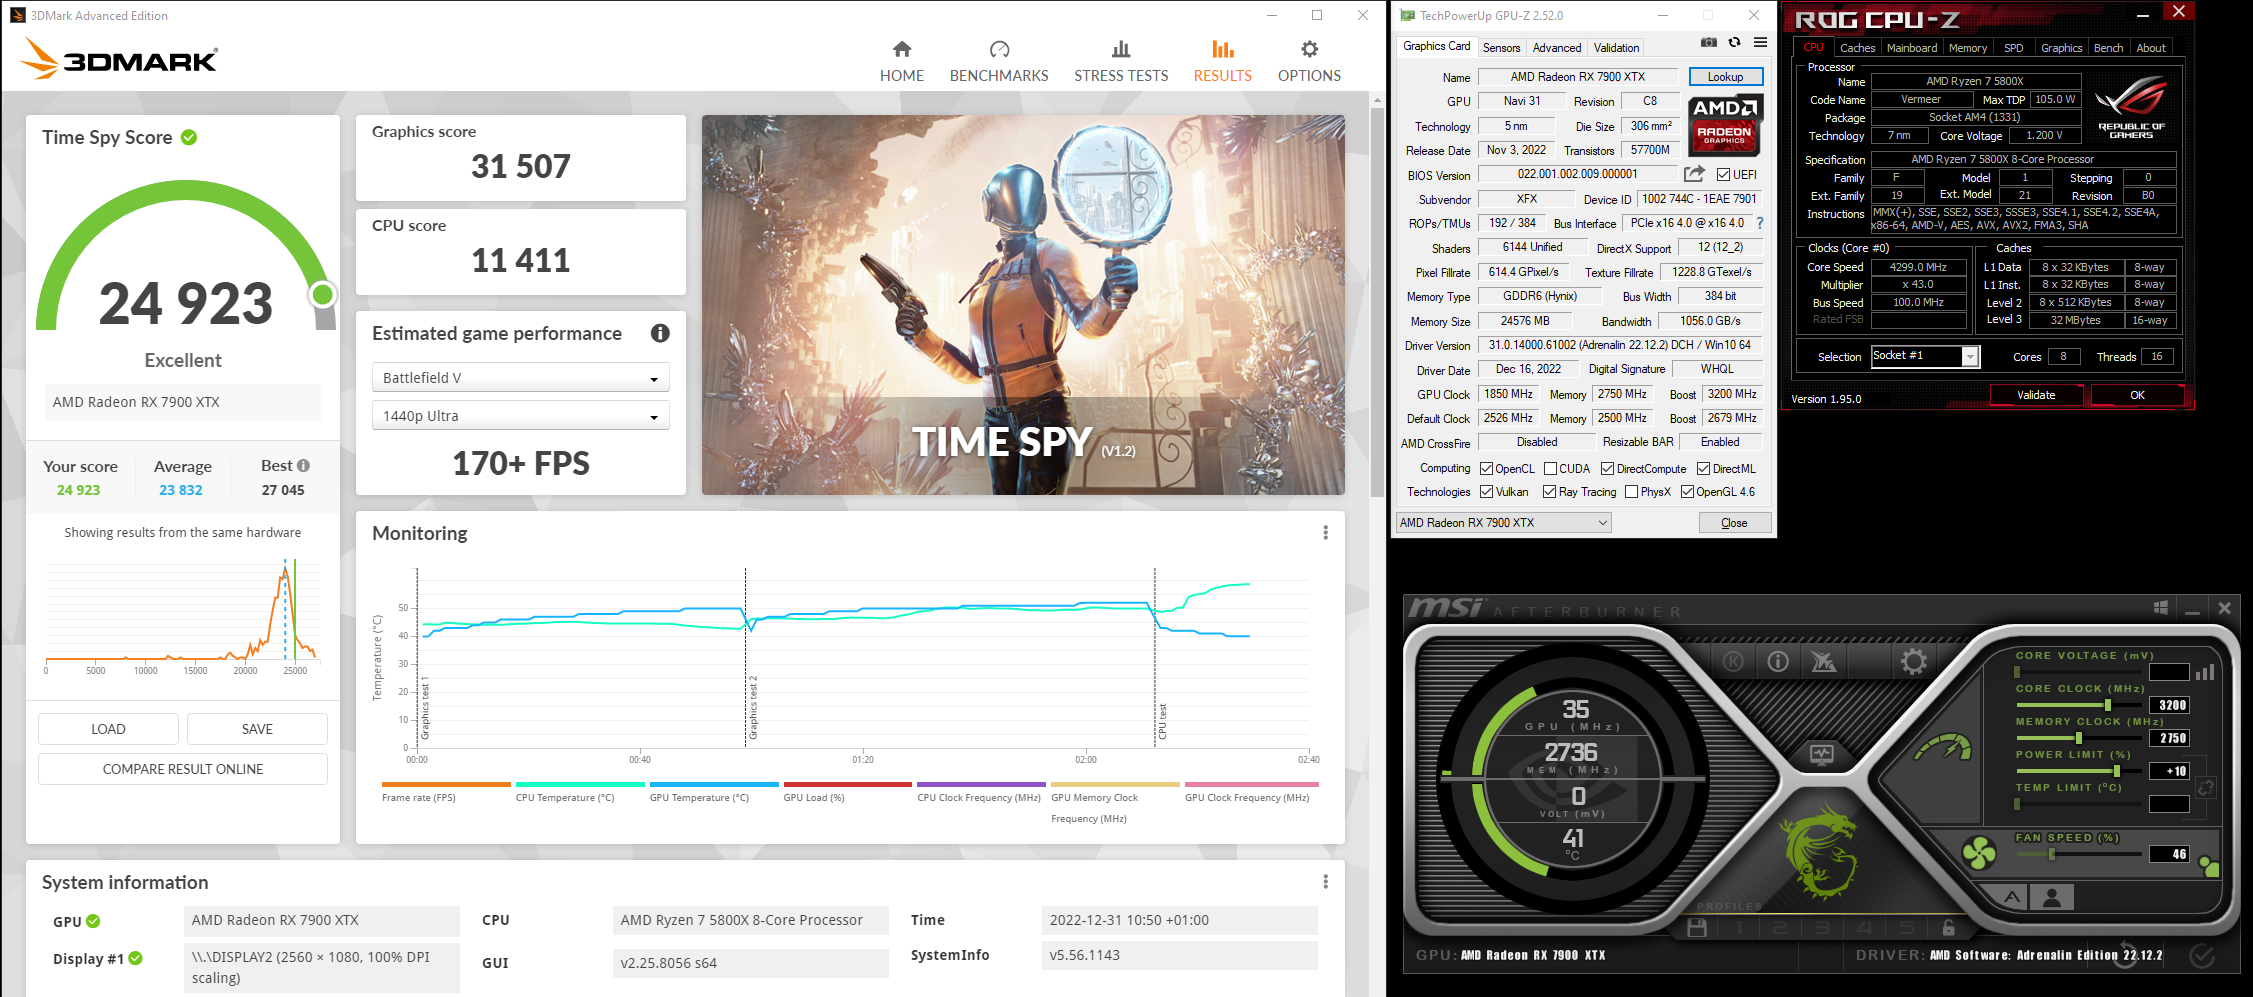Click the OK button in CPU-Z
2253x997 pixels.
coord(2137,395)
